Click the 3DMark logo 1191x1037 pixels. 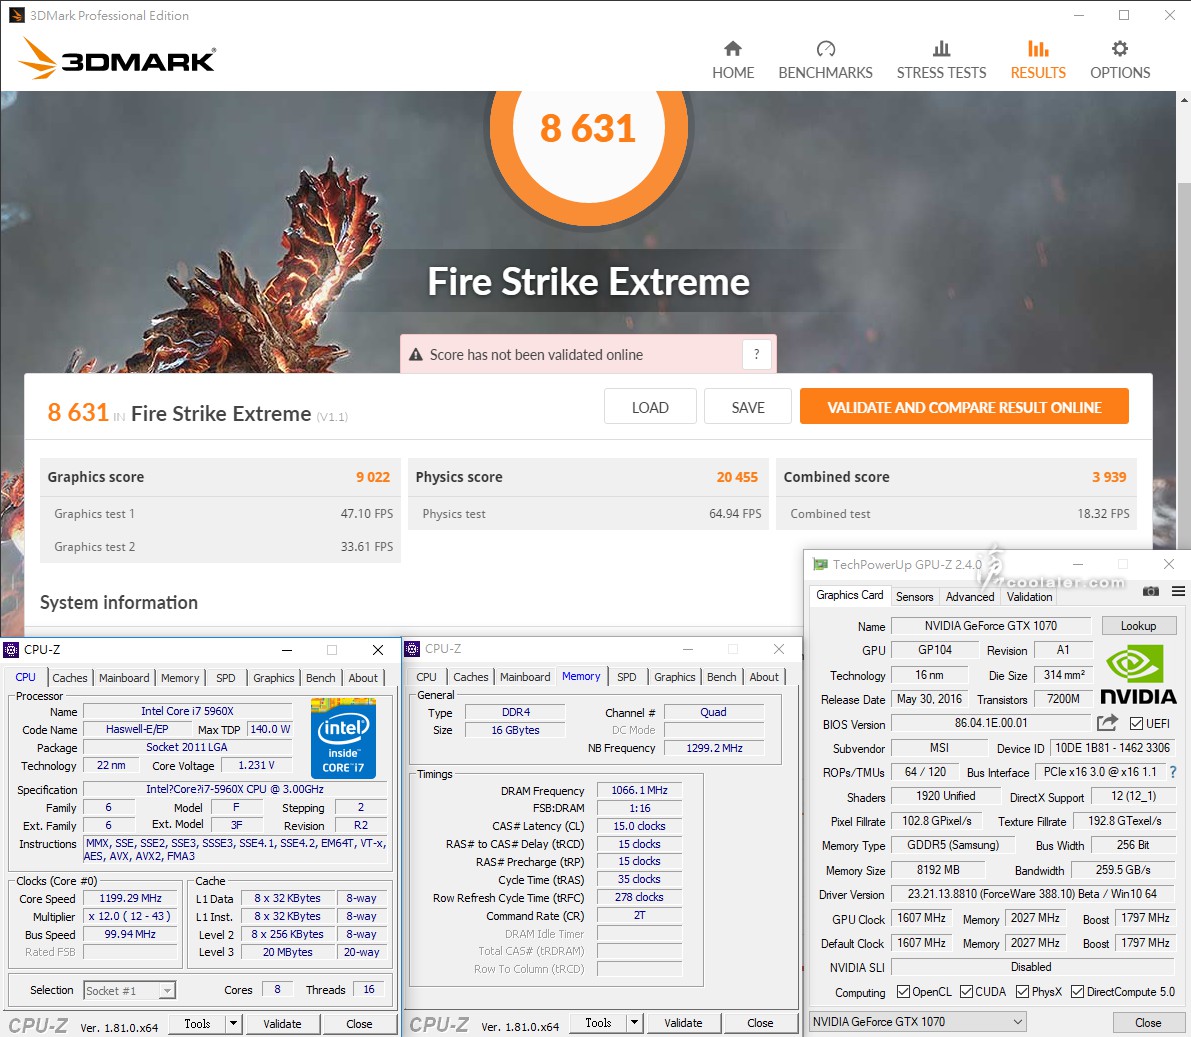(117, 58)
